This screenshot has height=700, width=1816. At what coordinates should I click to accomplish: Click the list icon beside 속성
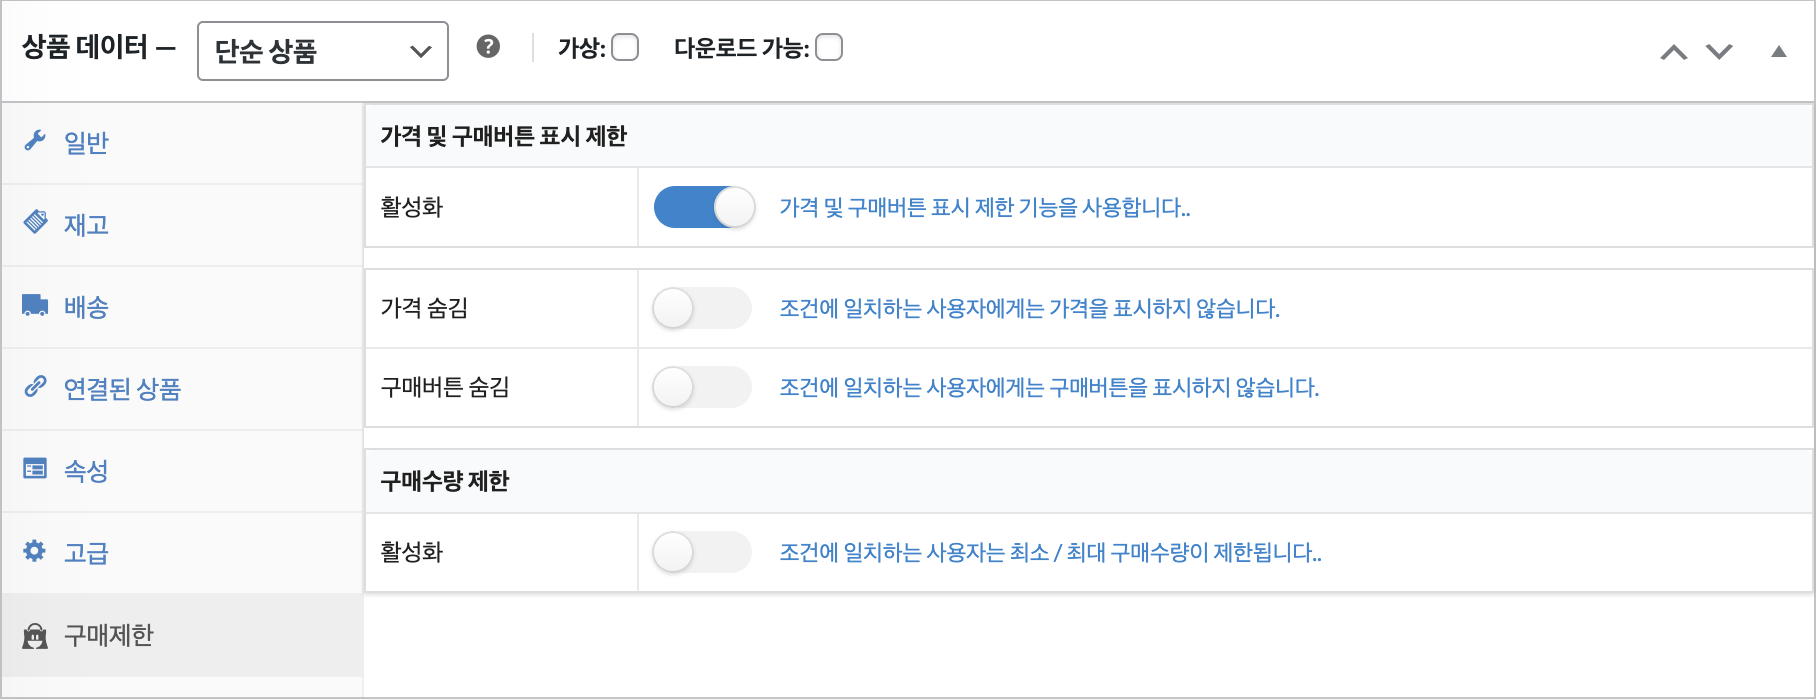[x=35, y=468]
